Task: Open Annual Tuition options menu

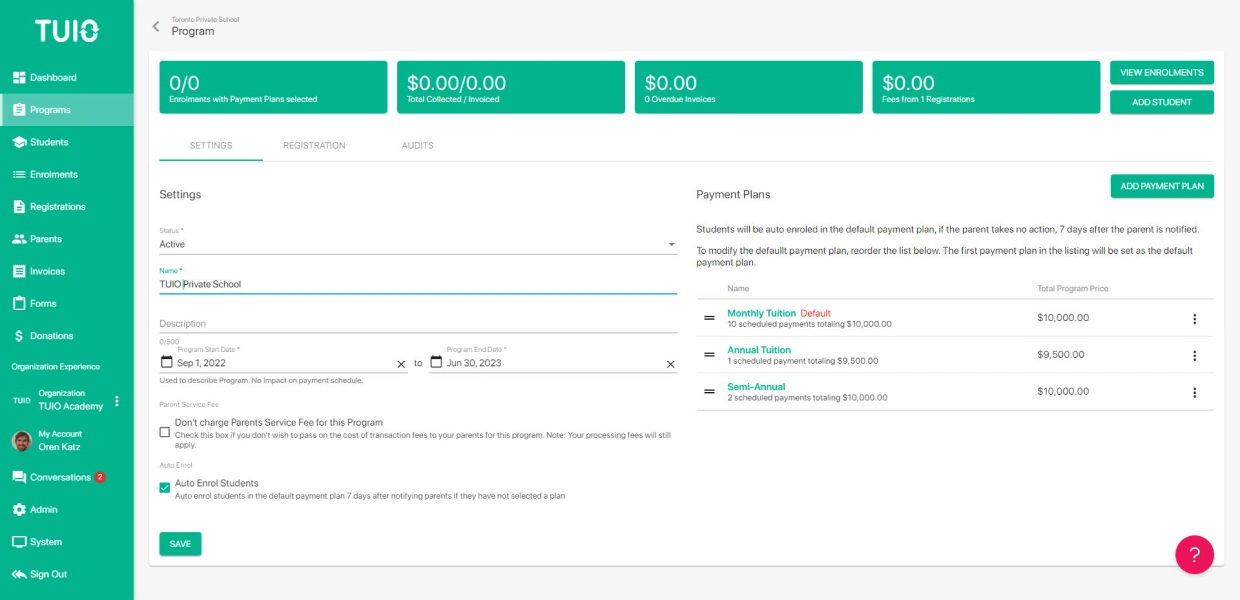Action: click(x=1194, y=356)
